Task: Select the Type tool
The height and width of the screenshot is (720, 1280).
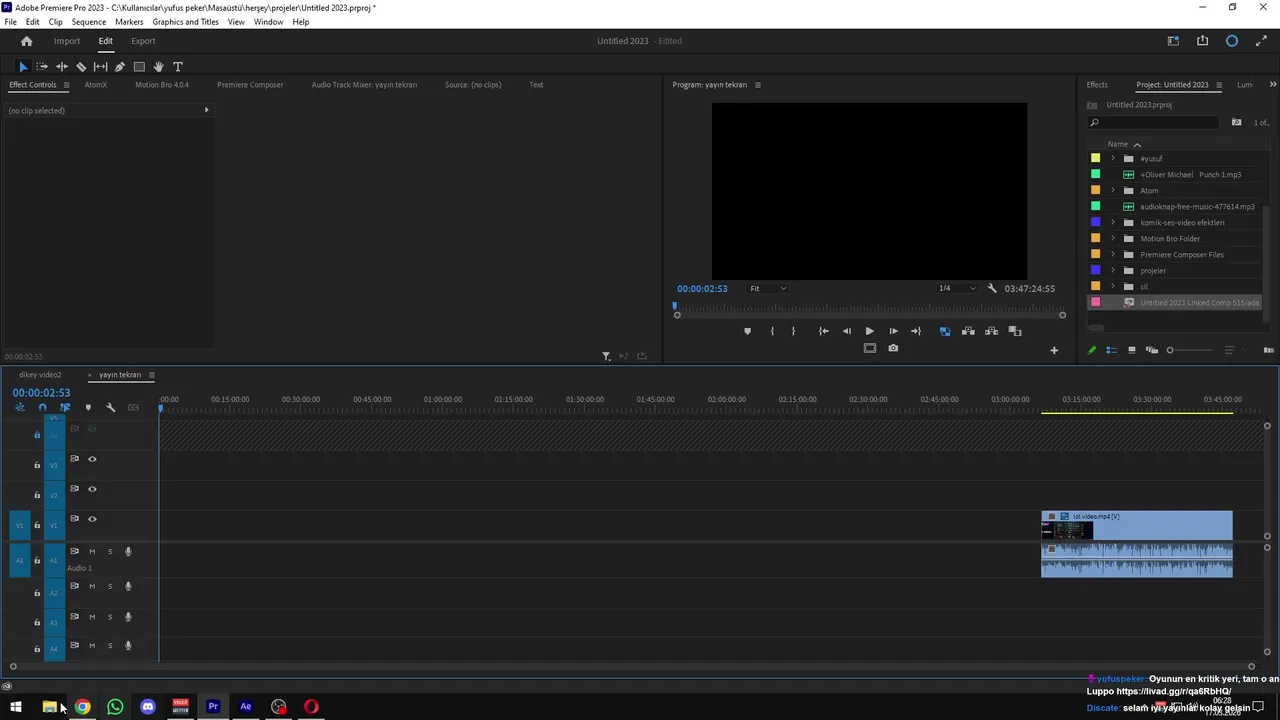Action: pos(178,67)
